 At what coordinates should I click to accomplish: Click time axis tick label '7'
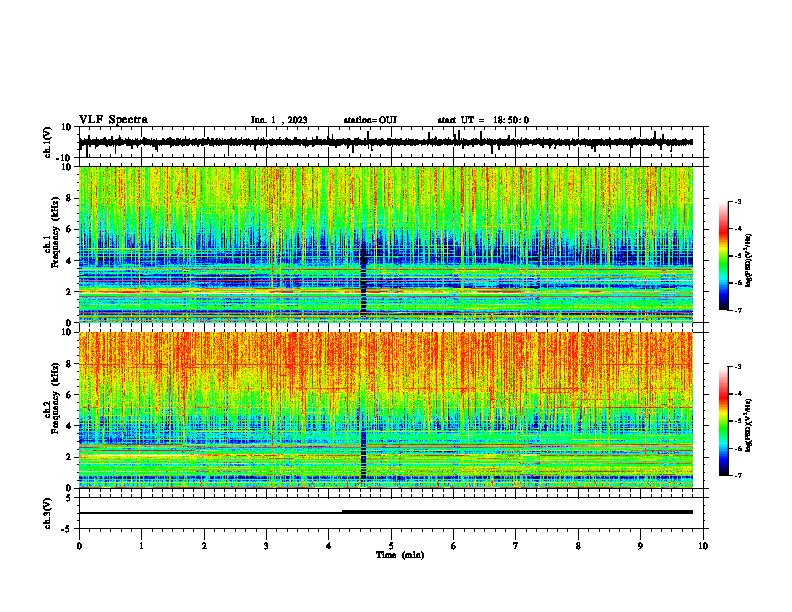click(516, 546)
